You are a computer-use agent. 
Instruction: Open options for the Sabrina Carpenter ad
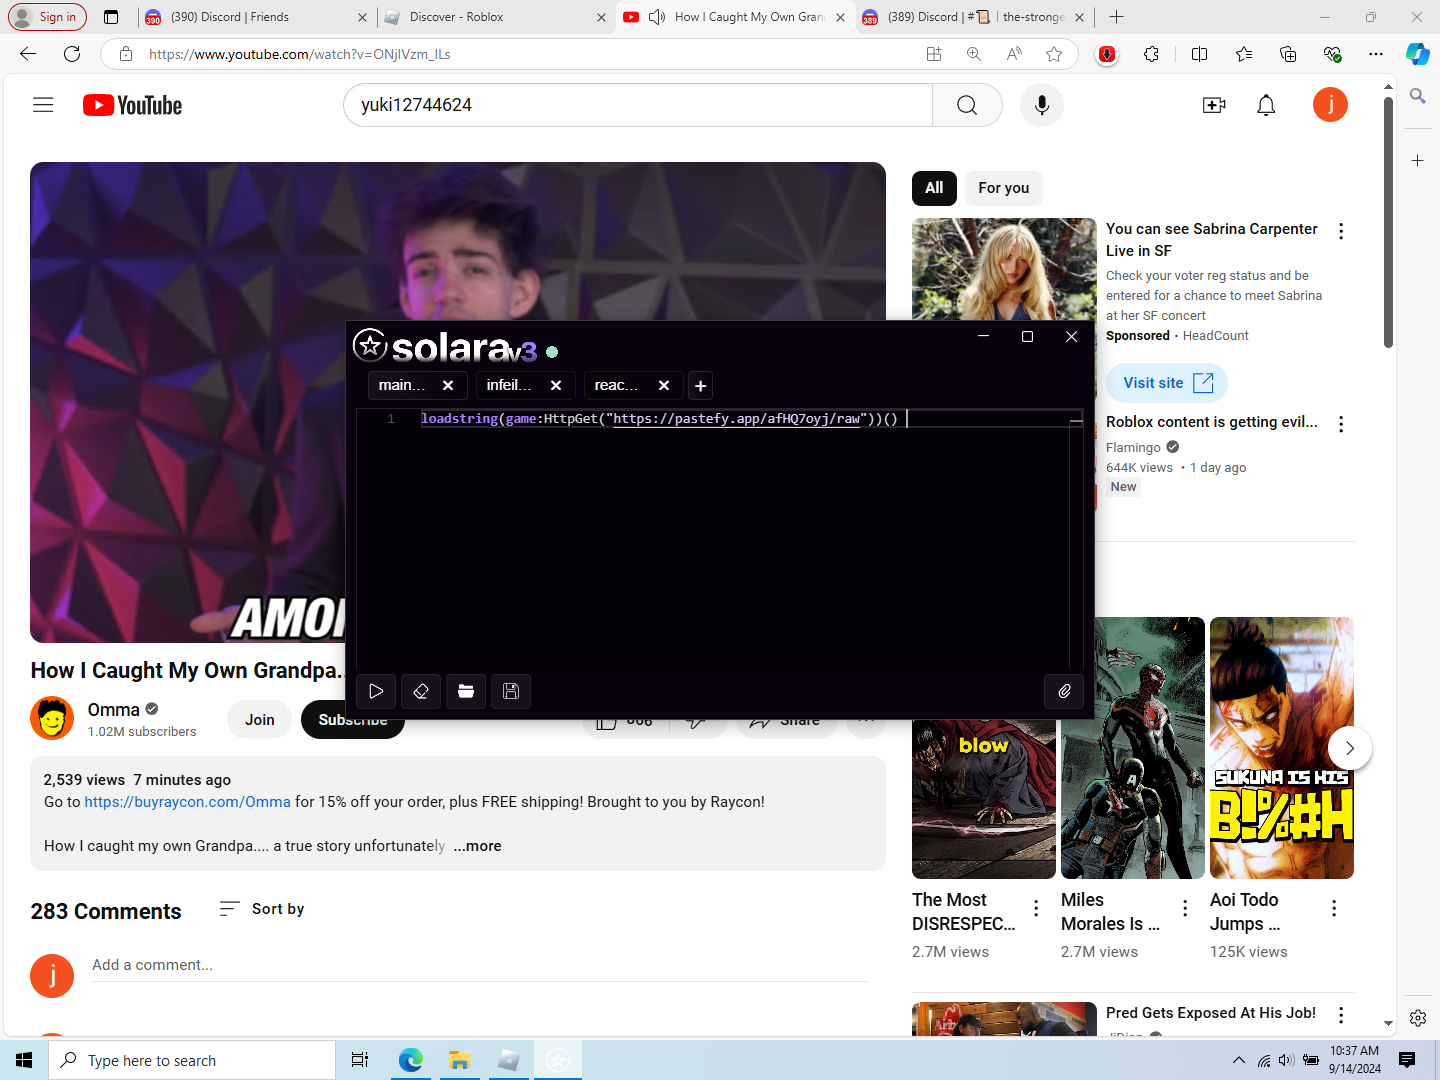tap(1341, 231)
